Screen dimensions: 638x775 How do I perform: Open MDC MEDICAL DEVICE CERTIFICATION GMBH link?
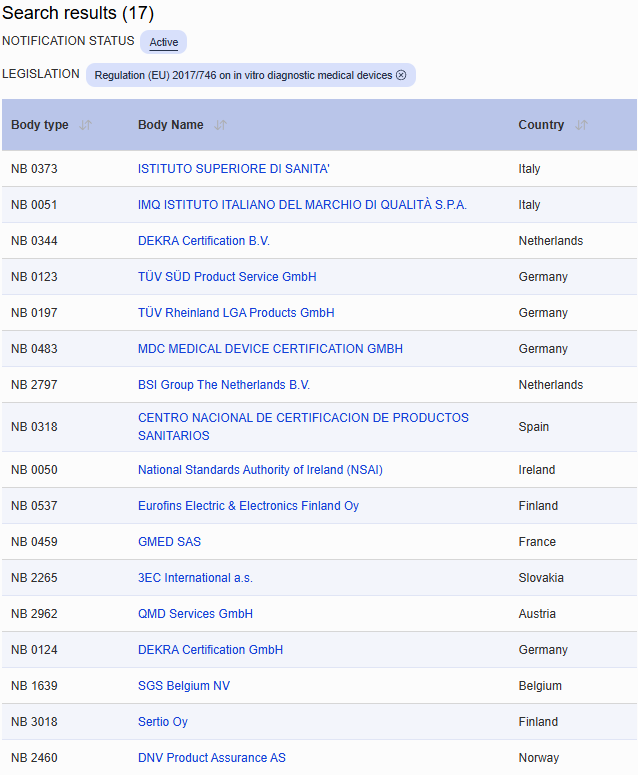[270, 349]
